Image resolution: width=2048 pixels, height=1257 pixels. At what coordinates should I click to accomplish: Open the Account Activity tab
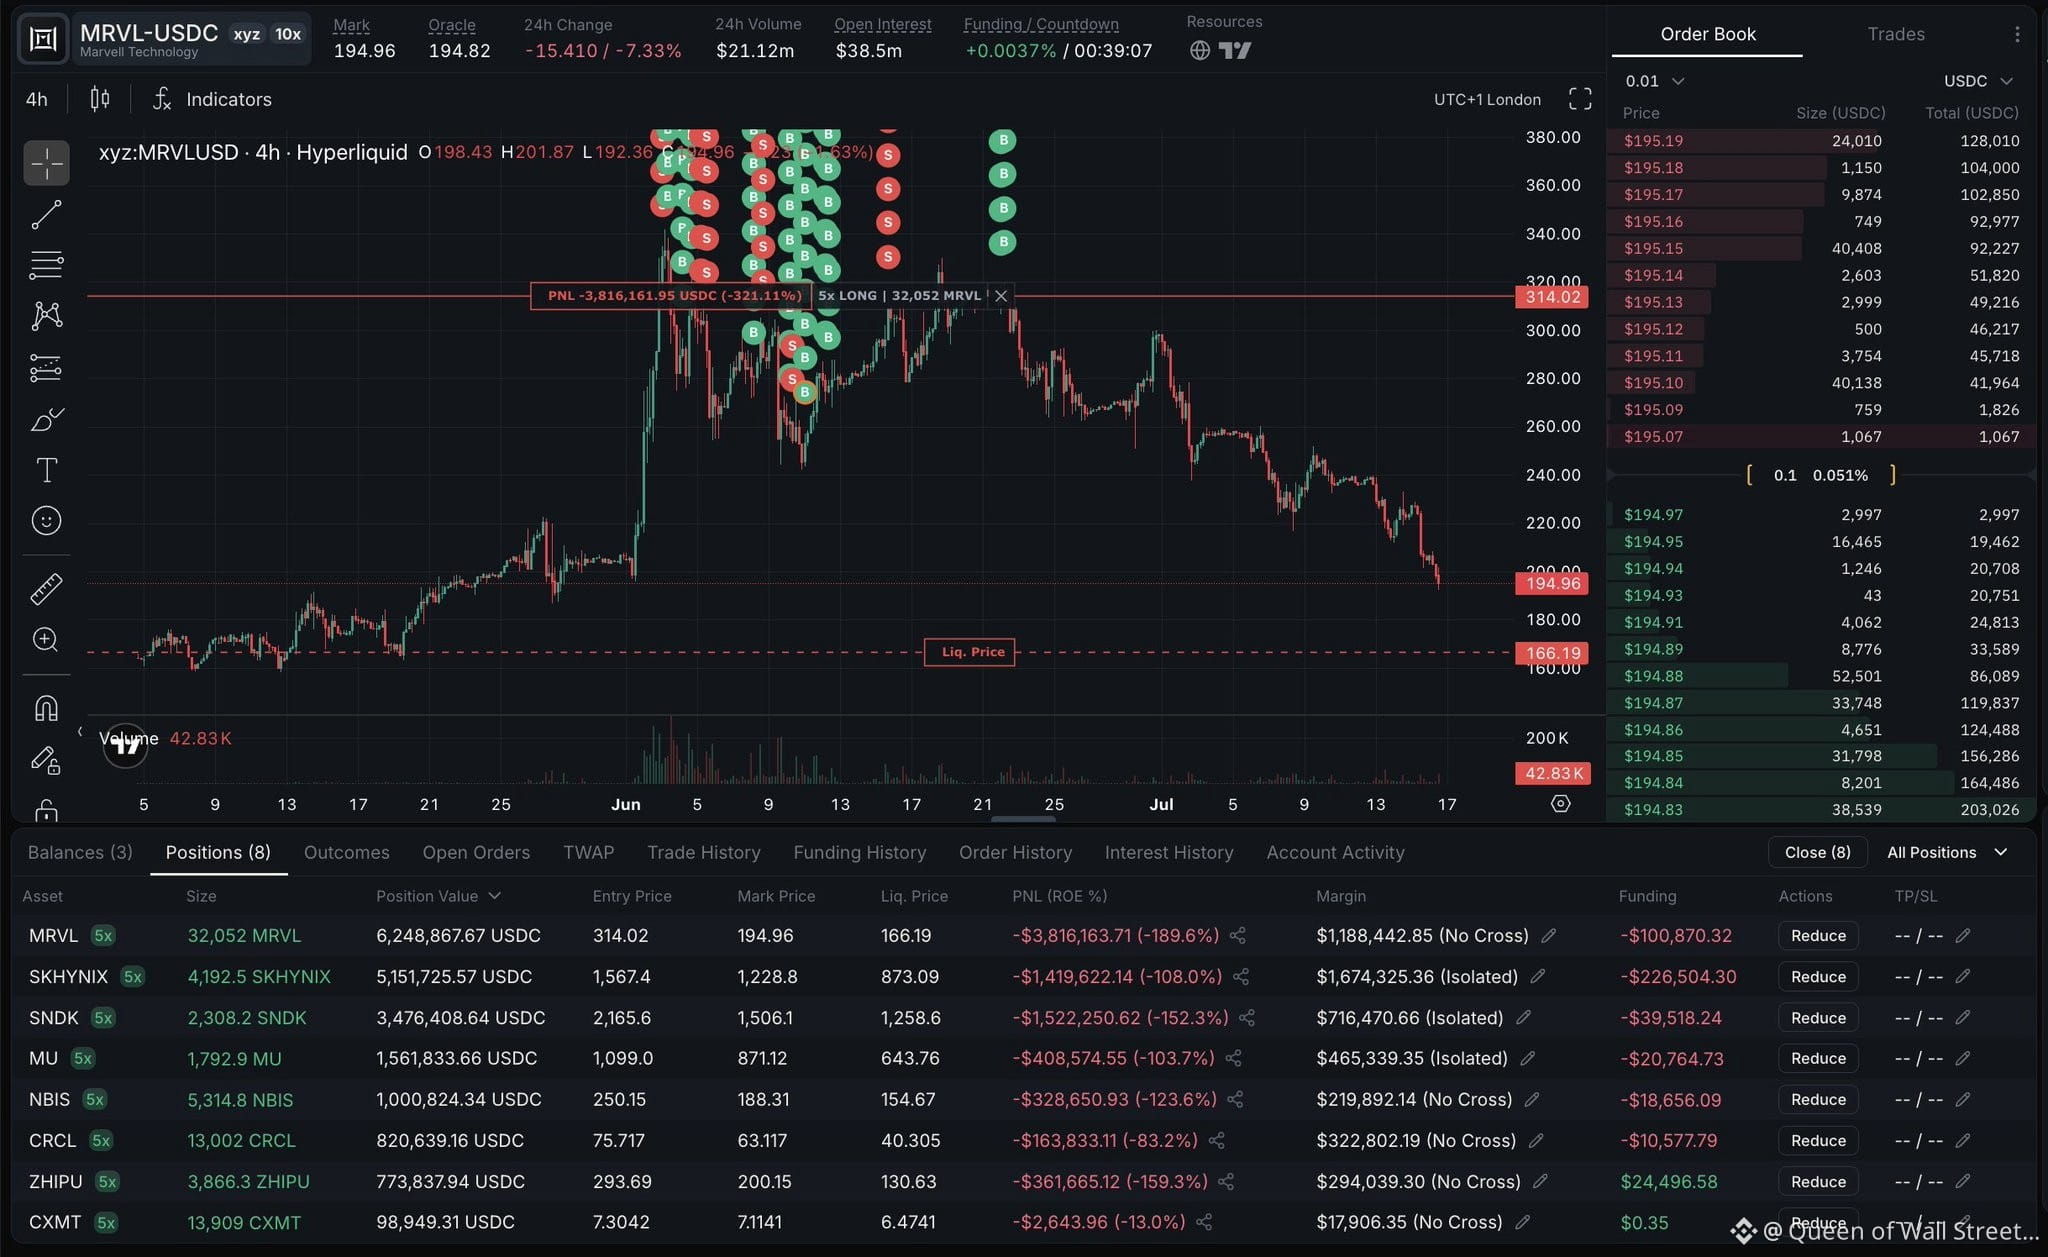pos(1335,852)
